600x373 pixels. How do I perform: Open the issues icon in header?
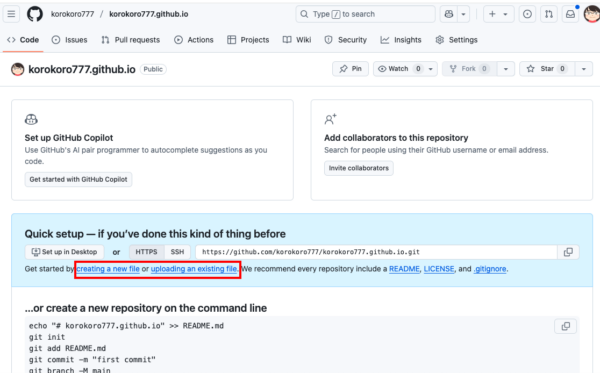[x=527, y=14]
